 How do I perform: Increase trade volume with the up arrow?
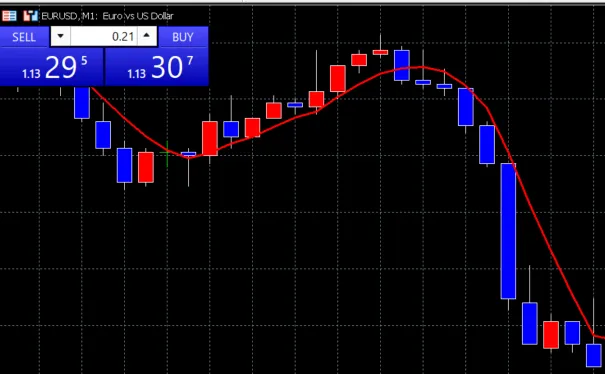pyautogui.click(x=147, y=36)
